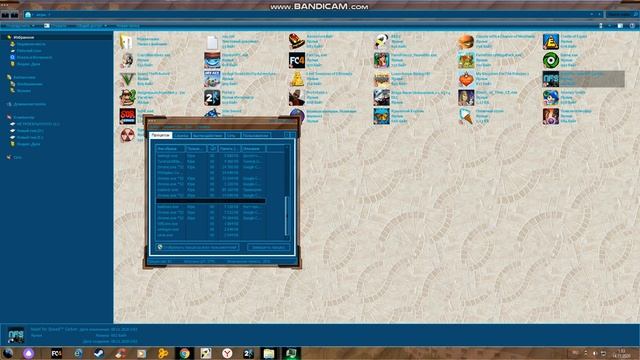
Task: Open Домашняя группа in the navigation pane
Action: (x=29, y=104)
